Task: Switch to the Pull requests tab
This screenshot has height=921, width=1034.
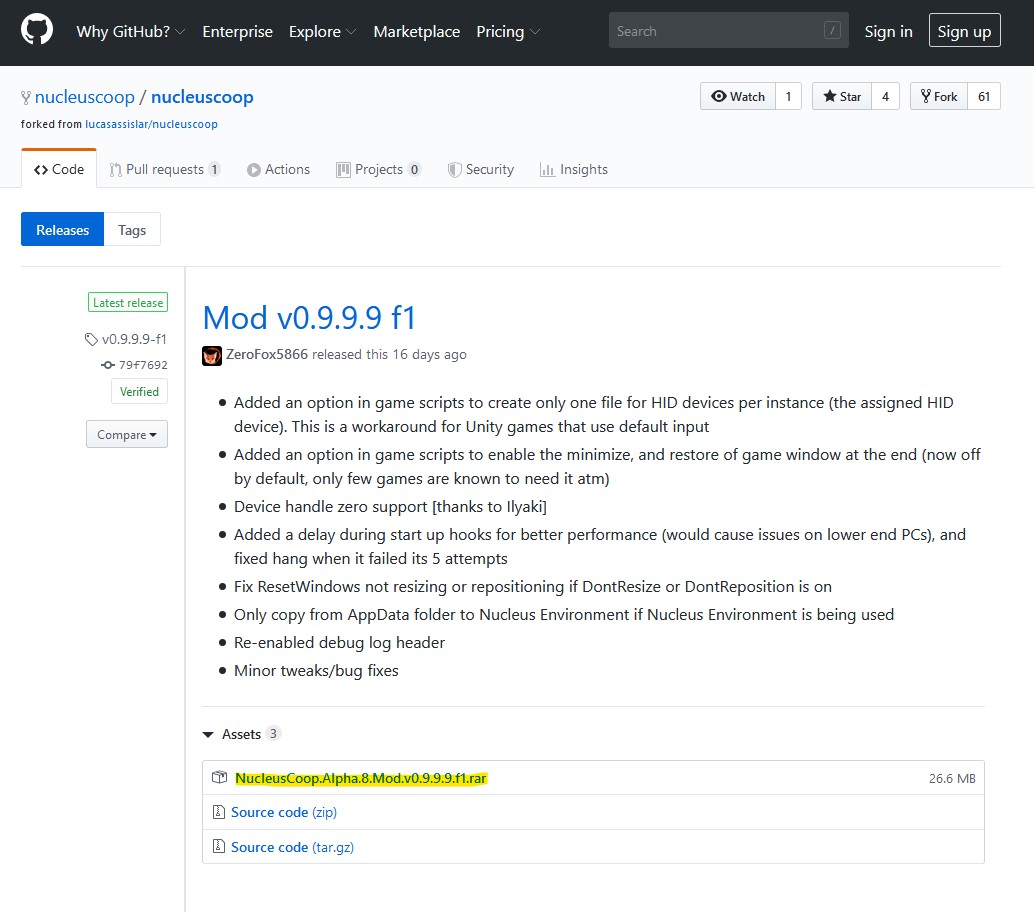Action: tap(164, 169)
